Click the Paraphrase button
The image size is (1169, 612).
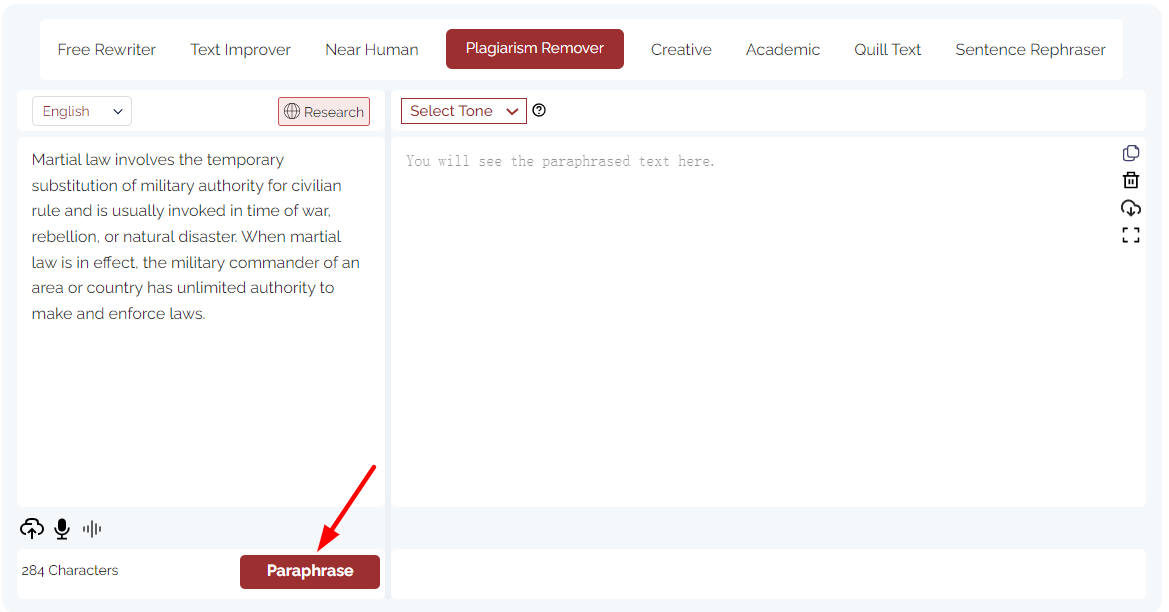[310, 572]
